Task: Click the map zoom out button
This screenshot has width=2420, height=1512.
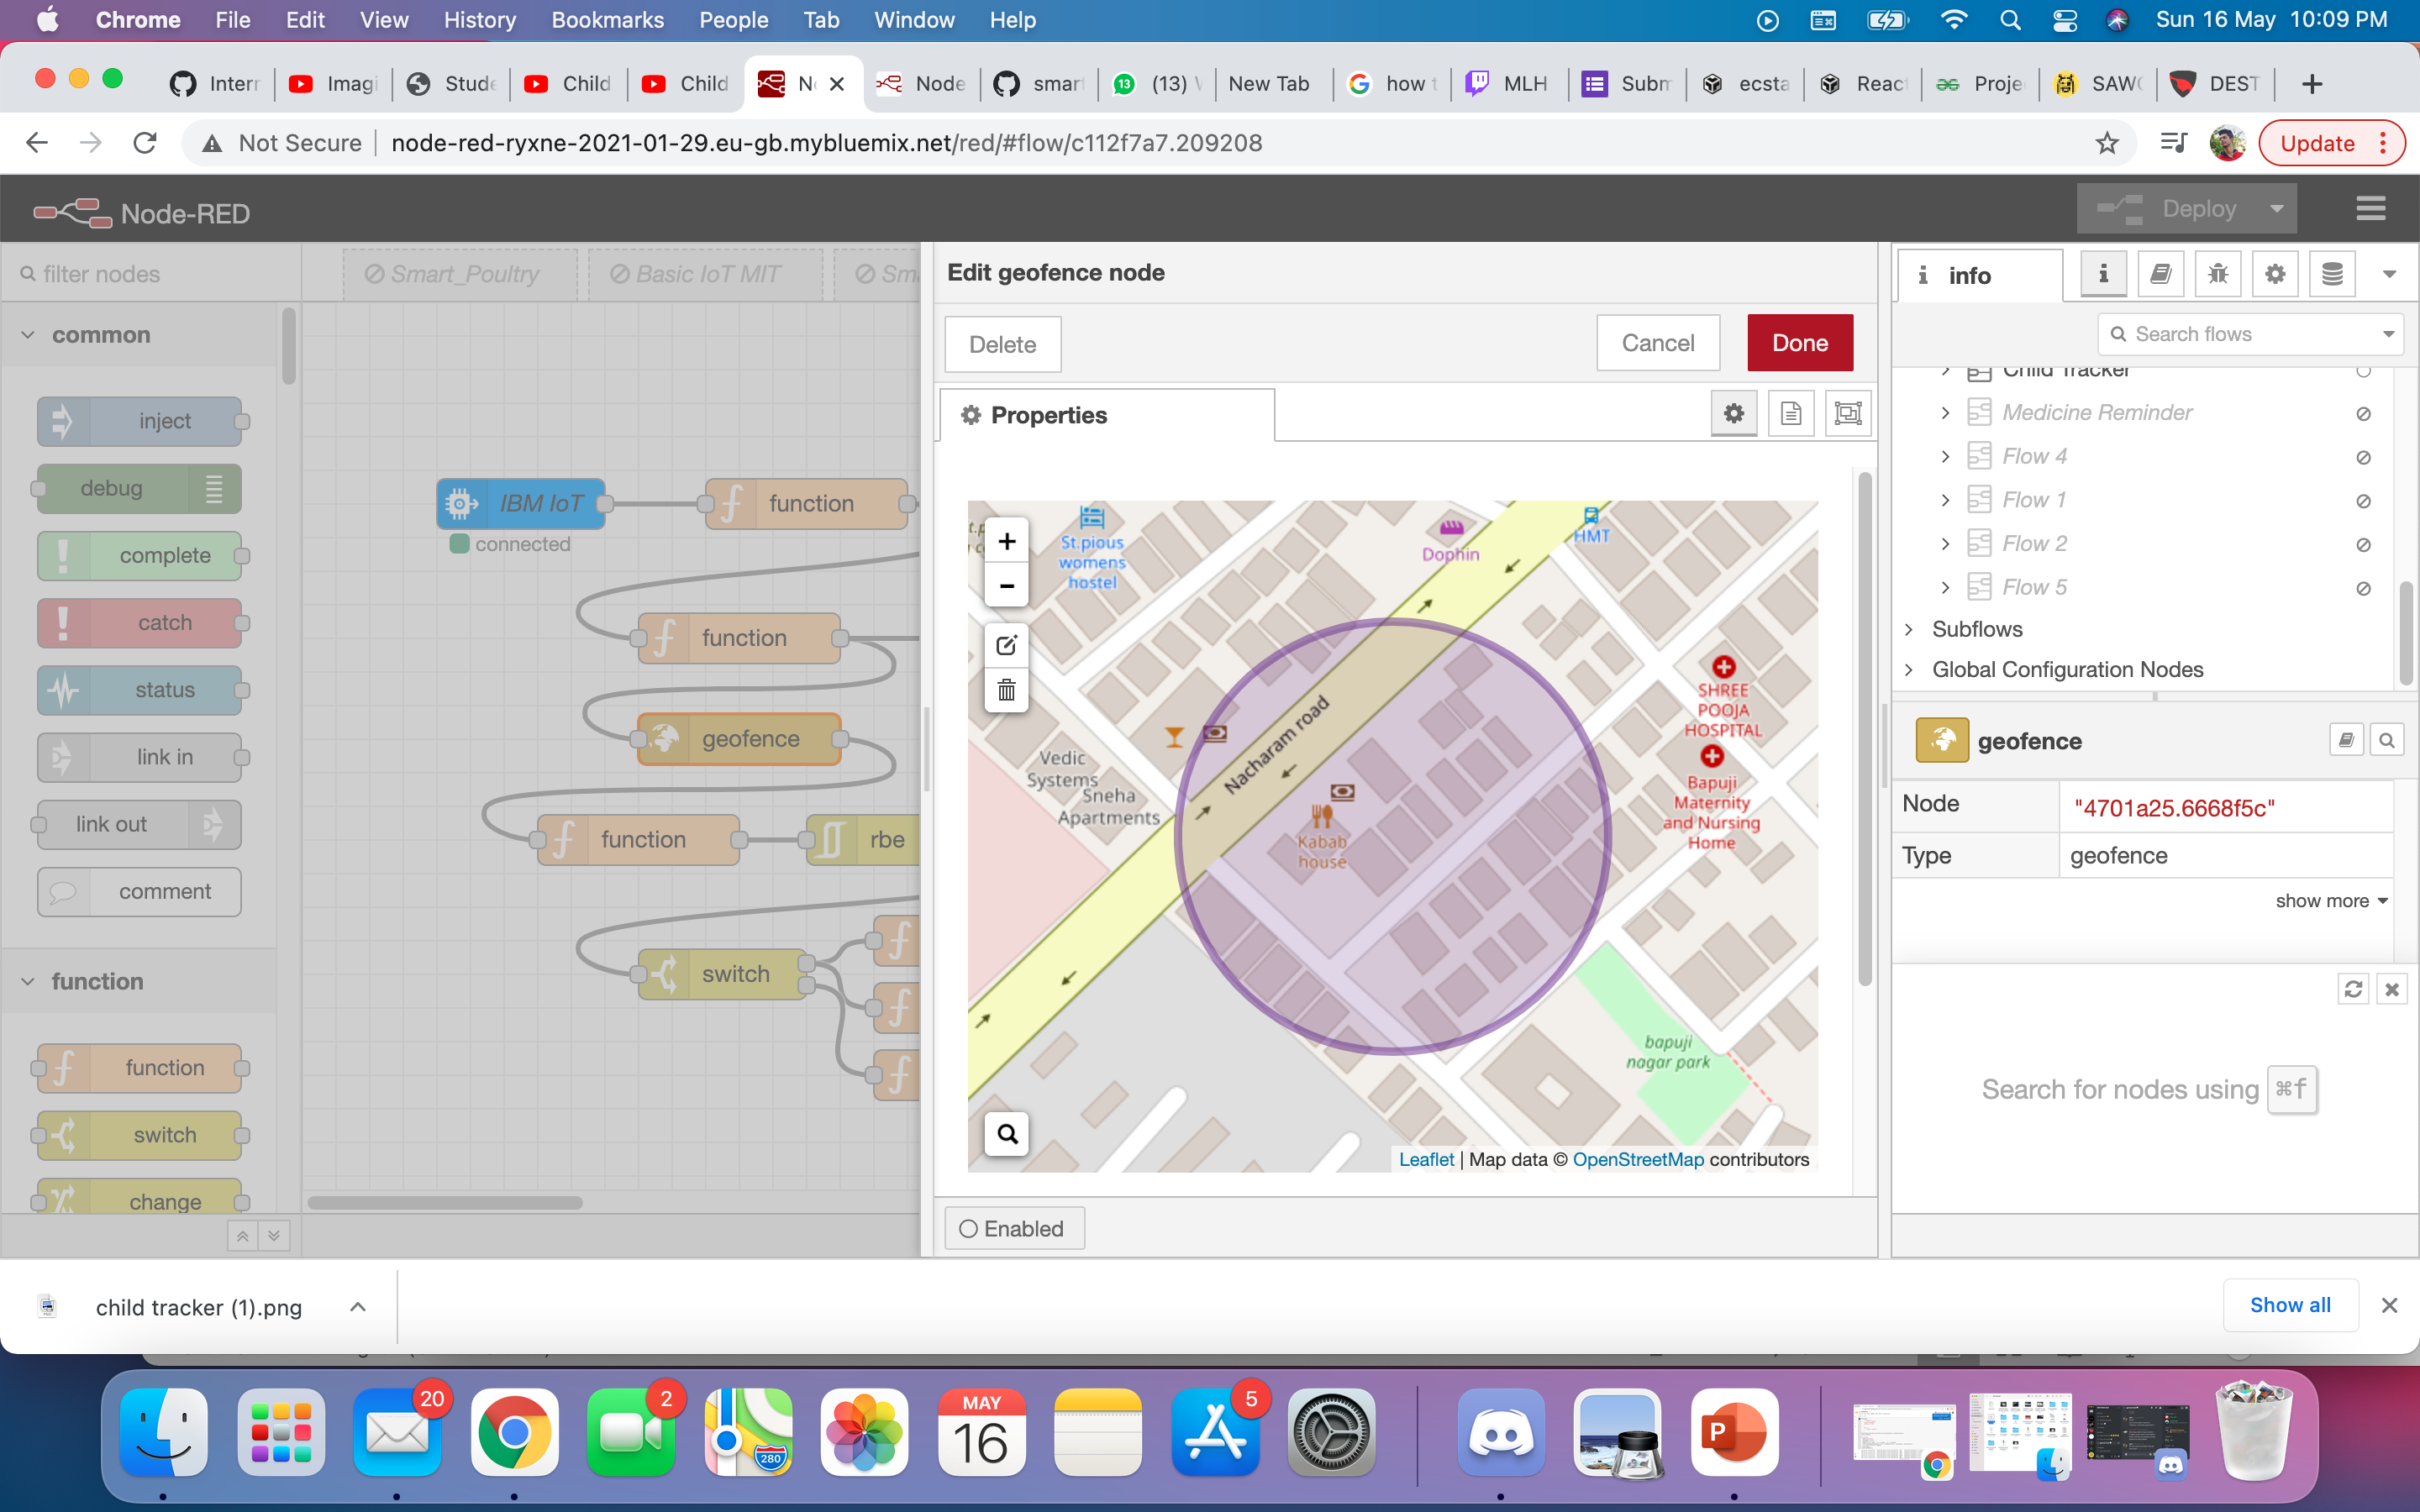Action: tap(1006, 586)
